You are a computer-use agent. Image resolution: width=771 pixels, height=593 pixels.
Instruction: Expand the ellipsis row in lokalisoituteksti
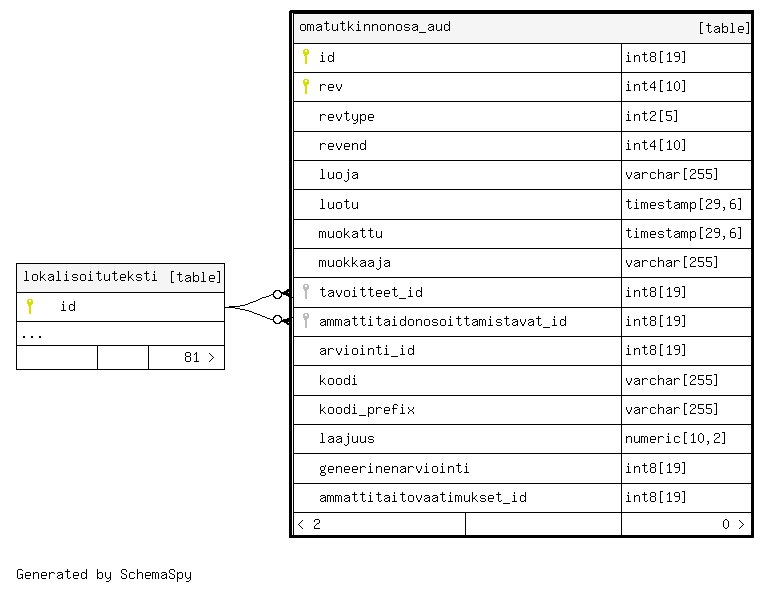pos(32,335)
